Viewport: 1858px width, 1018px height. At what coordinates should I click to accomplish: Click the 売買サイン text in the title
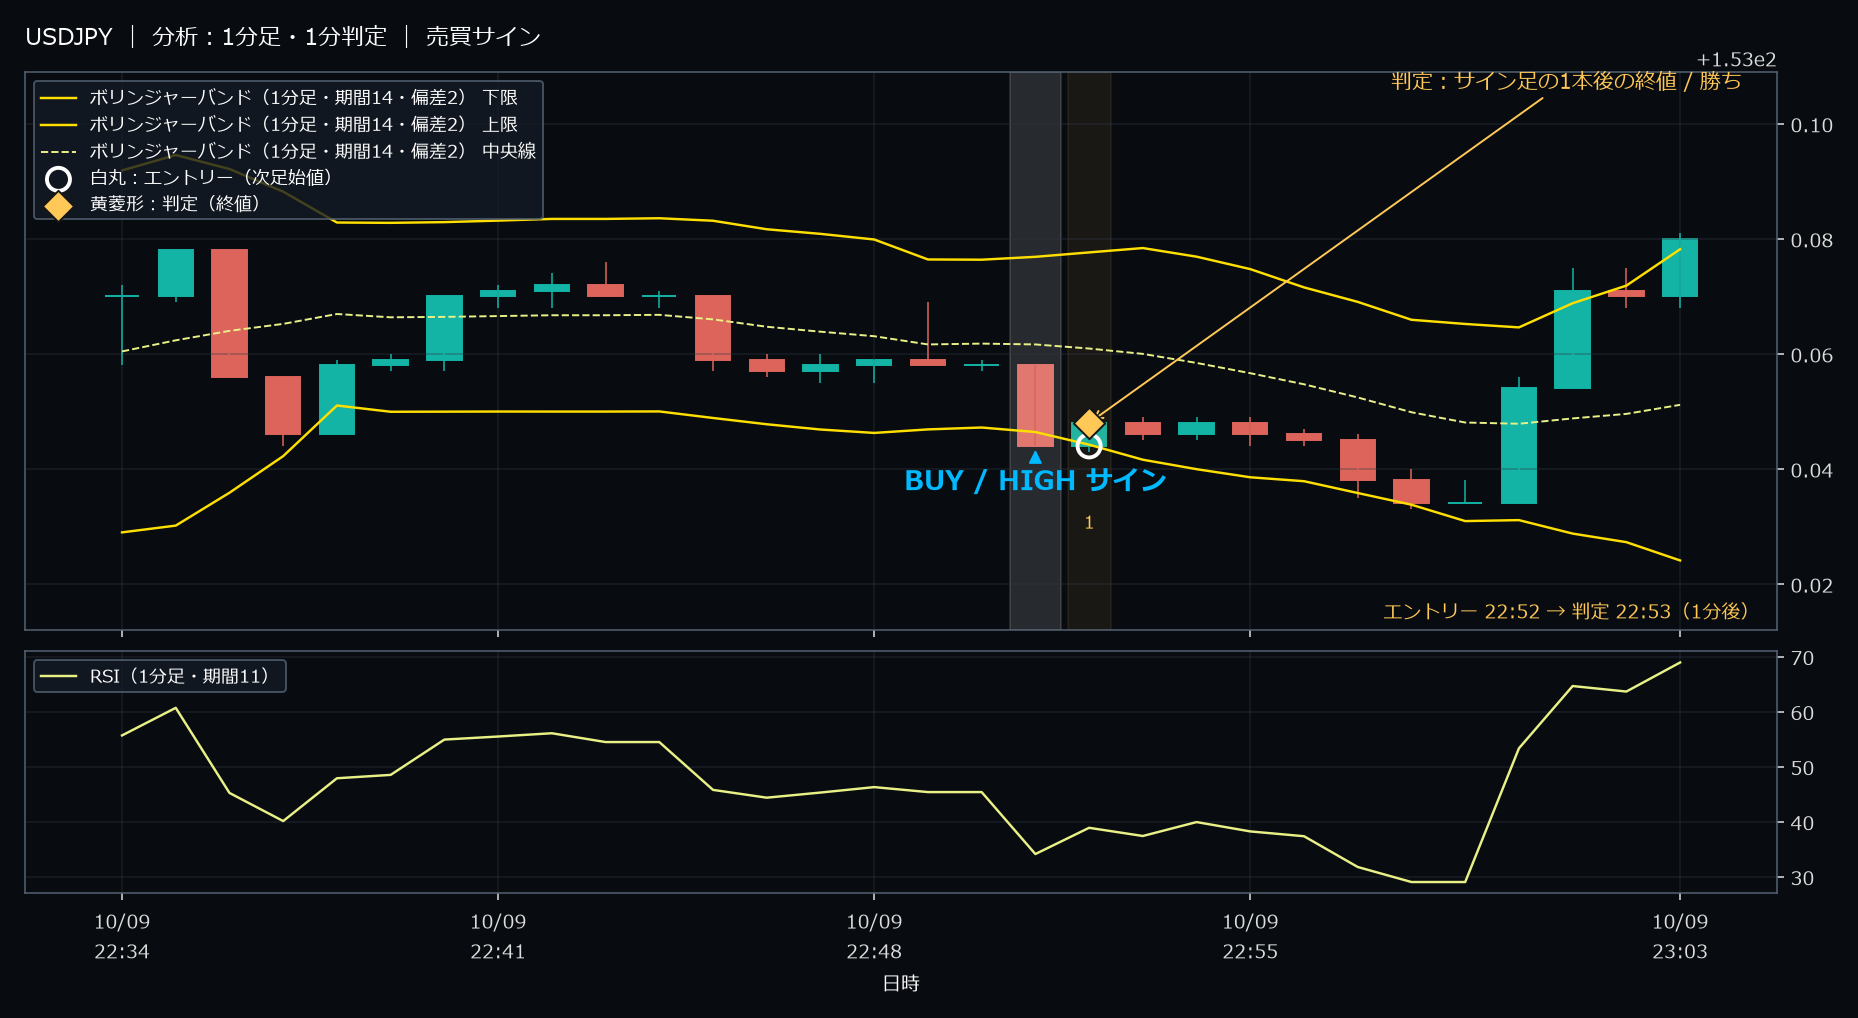pyautogui.click(x=483, y=37)
